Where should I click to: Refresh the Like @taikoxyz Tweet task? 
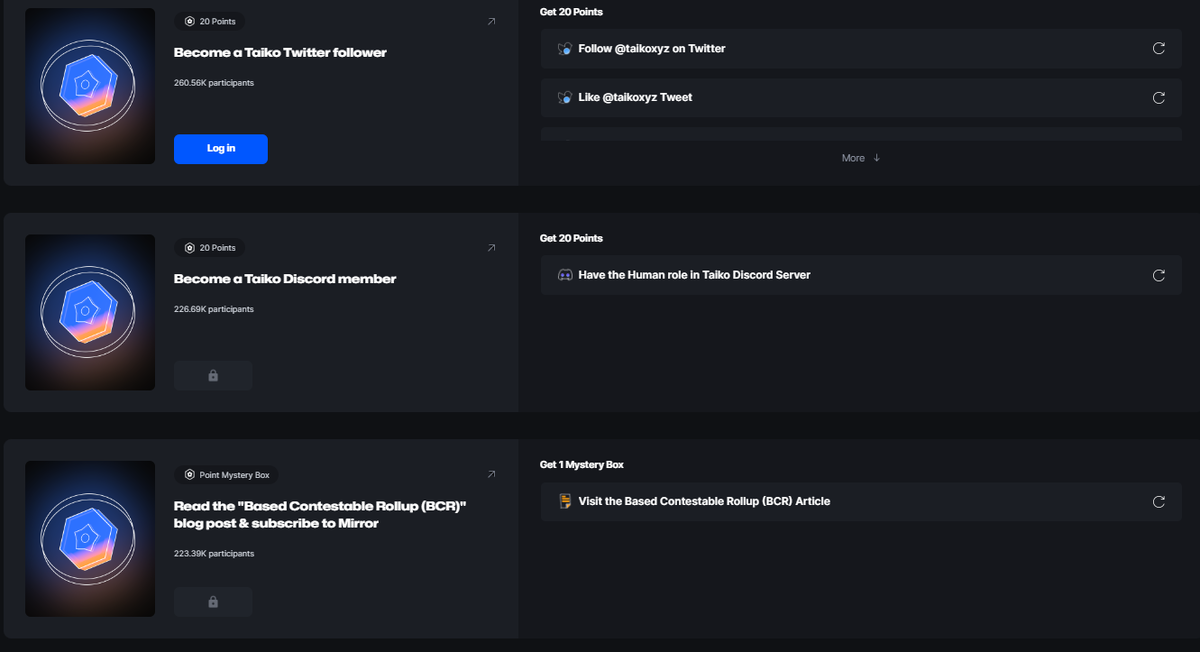1159,98
